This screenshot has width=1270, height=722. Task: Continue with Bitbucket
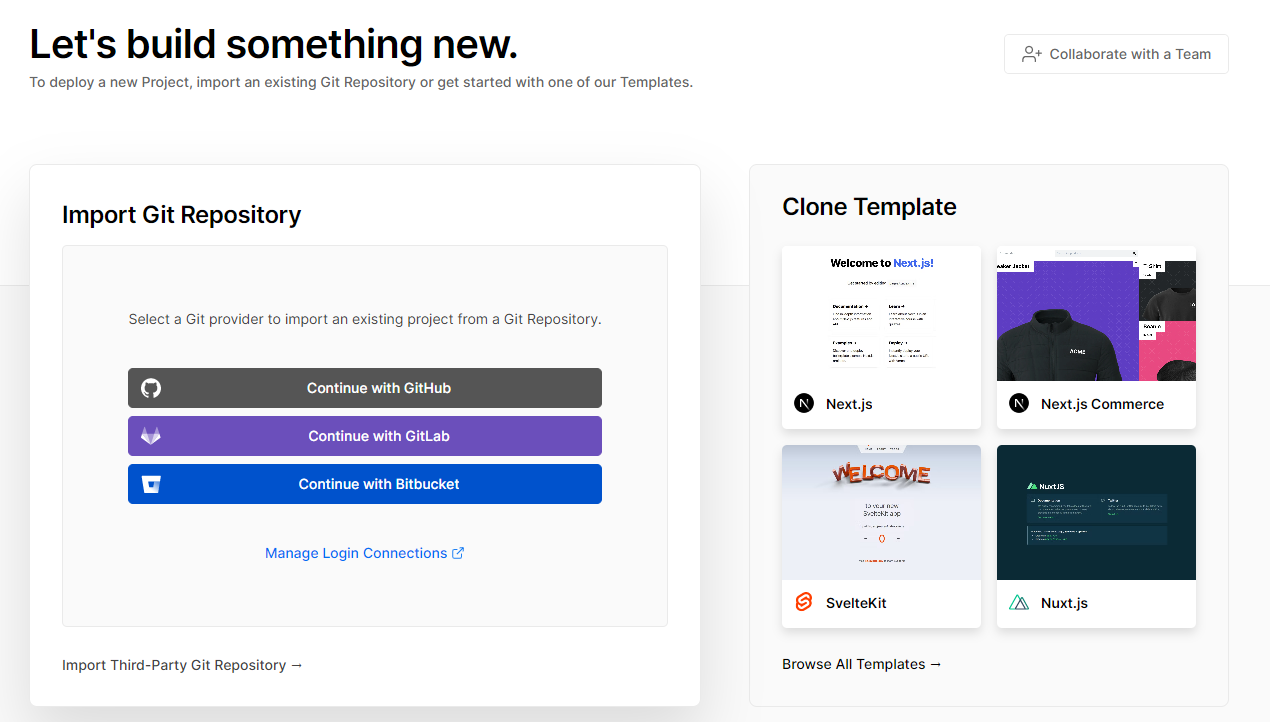[365, 484]
